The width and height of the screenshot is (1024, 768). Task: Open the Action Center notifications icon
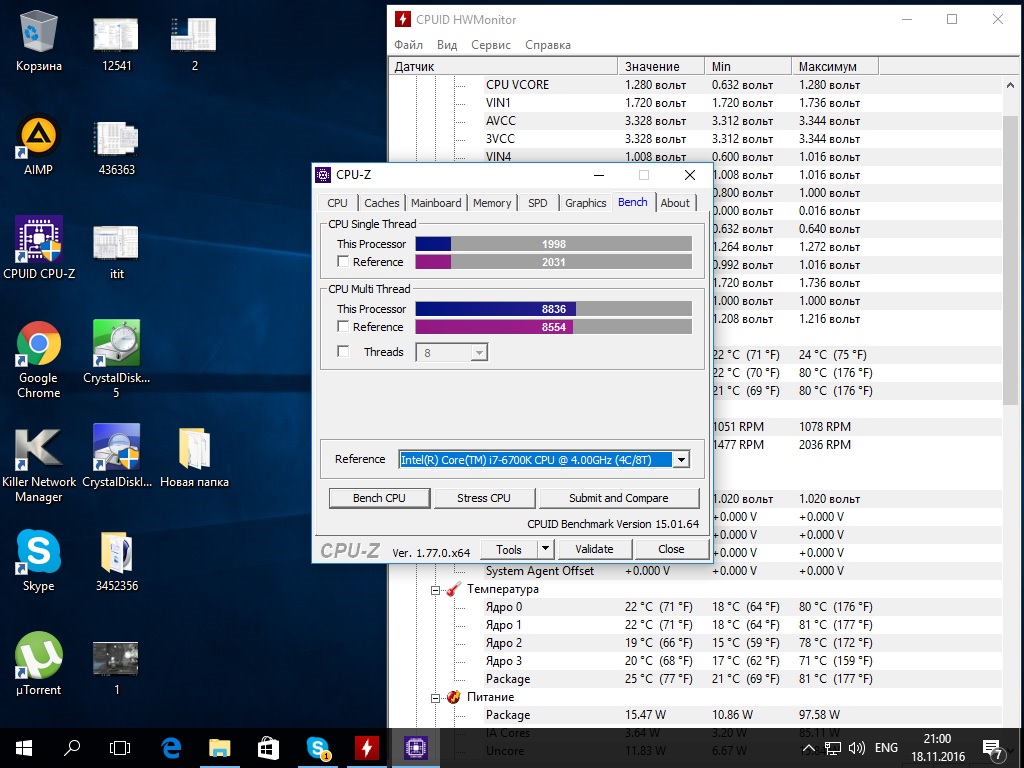tap(993, 749)
